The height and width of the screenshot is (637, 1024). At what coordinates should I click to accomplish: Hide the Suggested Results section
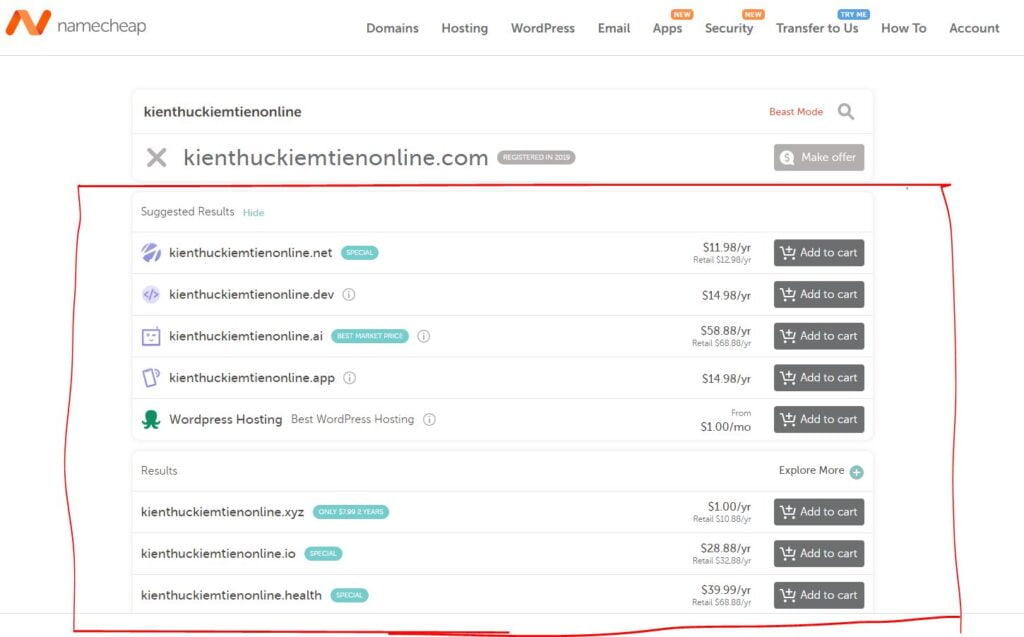(253, 213)
